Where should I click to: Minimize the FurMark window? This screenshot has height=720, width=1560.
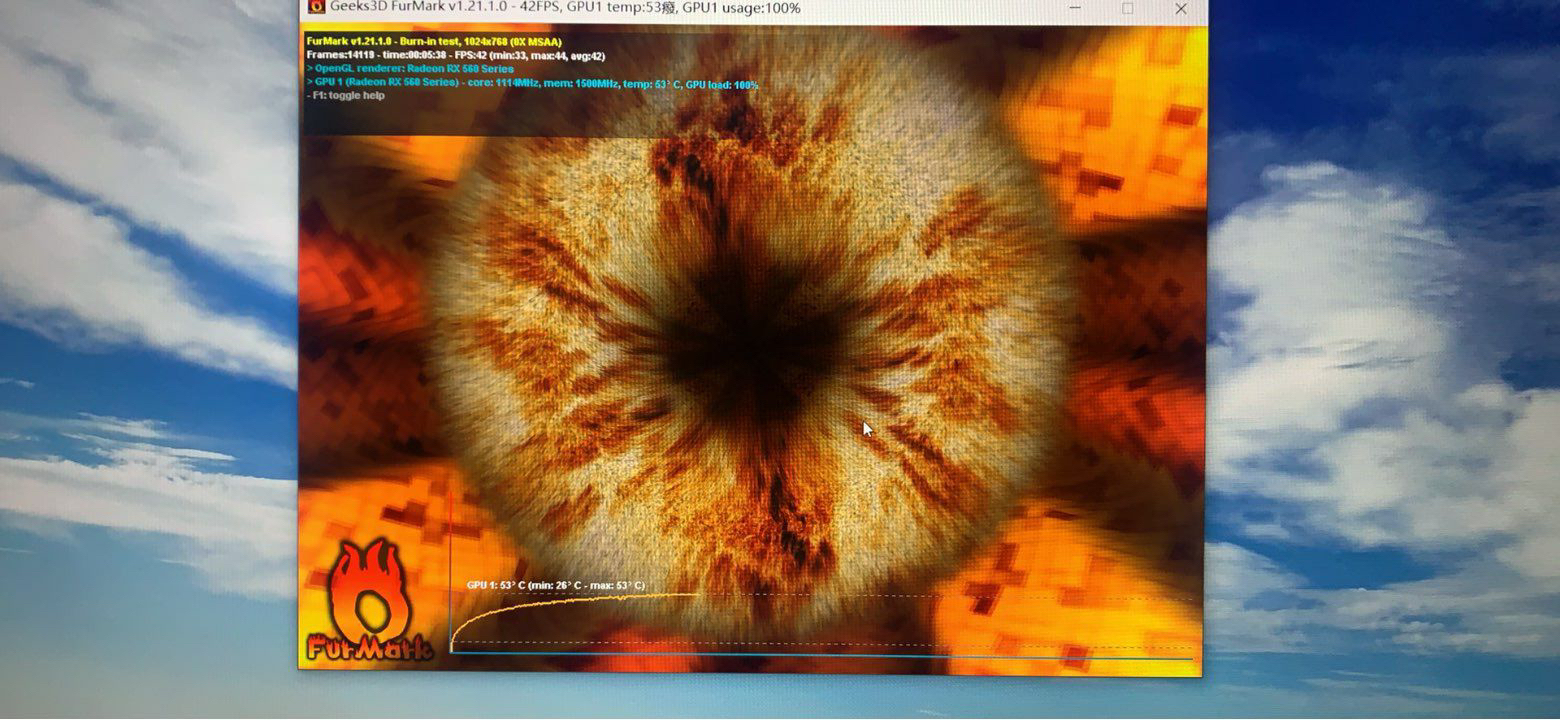tap(1075, 8)
